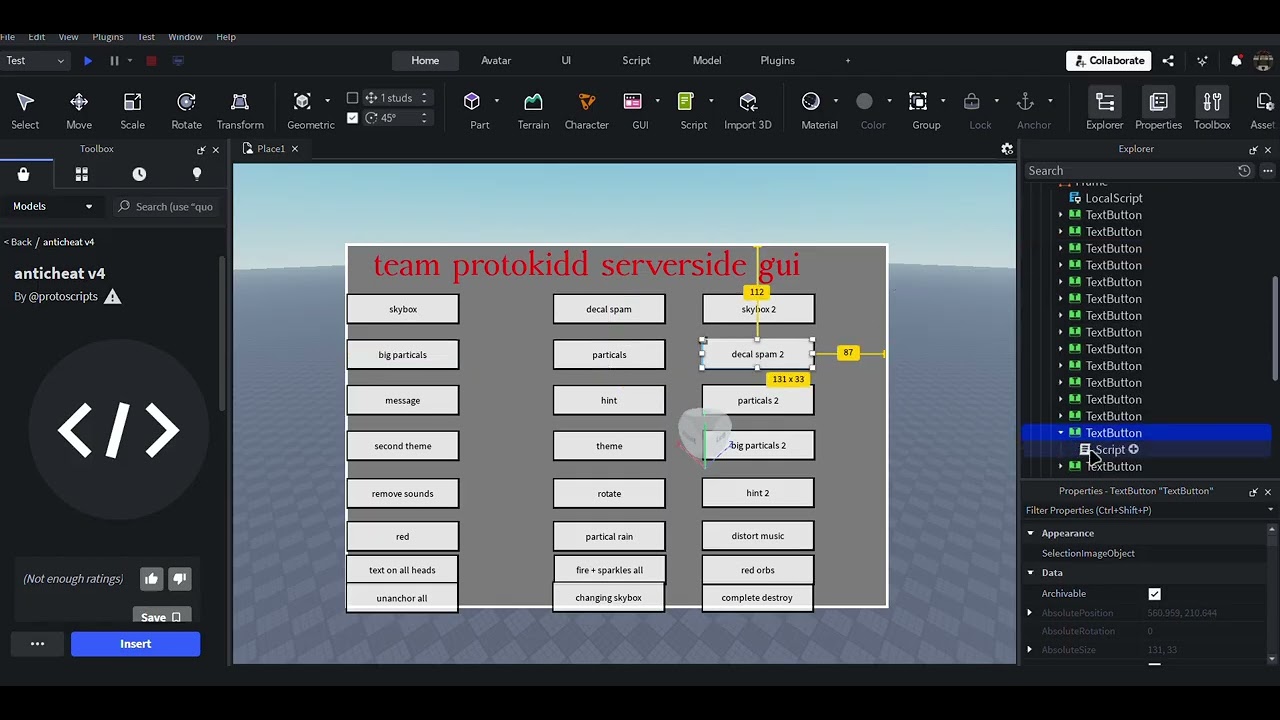Expand the AbsolutePosition property
Image resolution: width=1280 pixels, height=720 pixels.
1030,613
